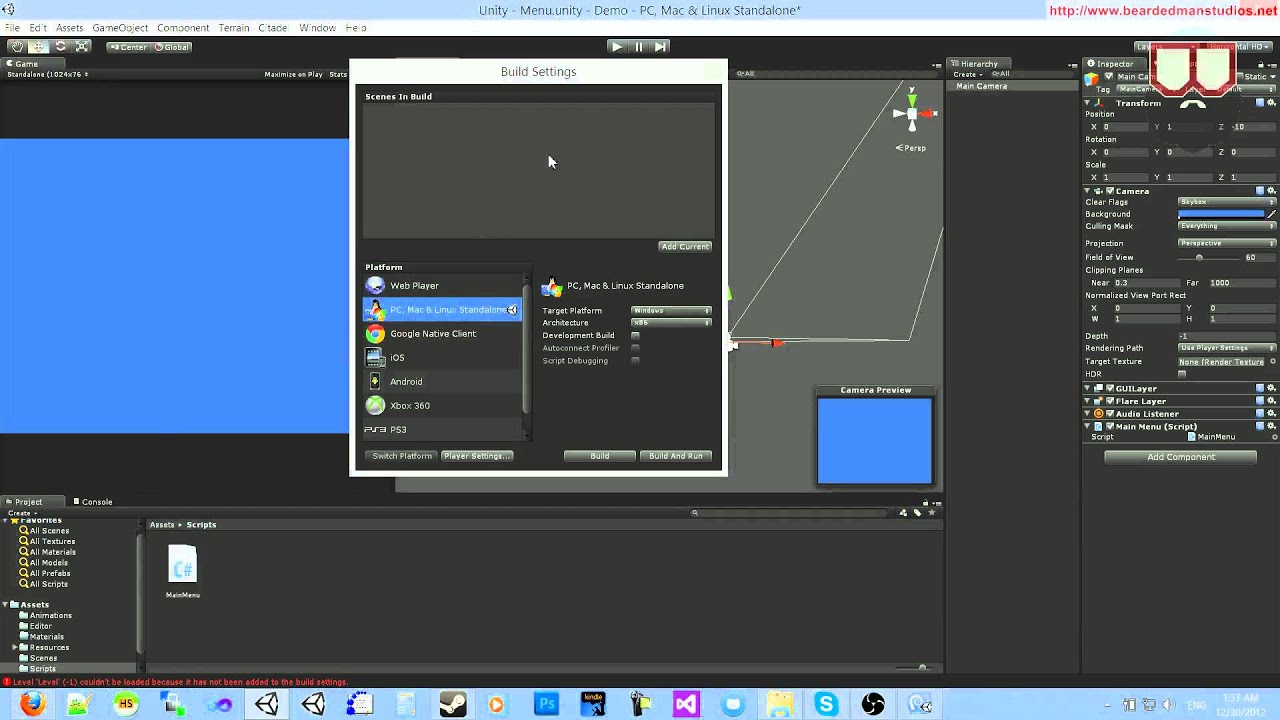Open Player Settings from Build Settings

[x=477, y=456]
